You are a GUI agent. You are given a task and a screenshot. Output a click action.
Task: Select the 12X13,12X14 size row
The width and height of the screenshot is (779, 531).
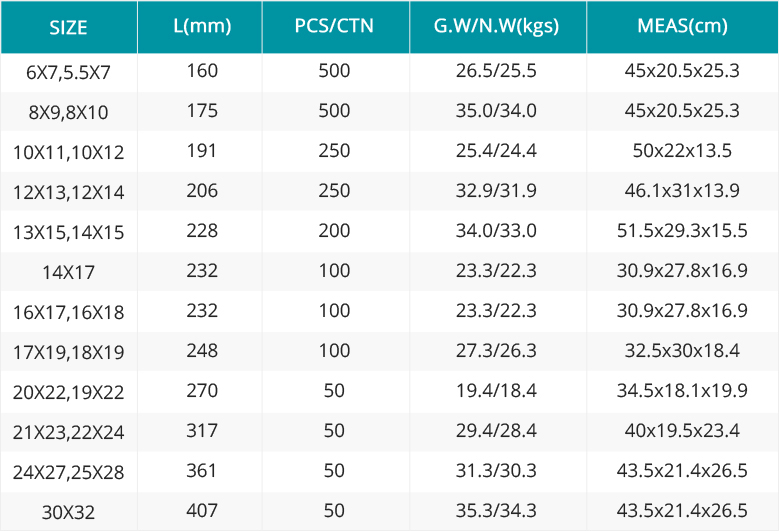pos(390,191)
